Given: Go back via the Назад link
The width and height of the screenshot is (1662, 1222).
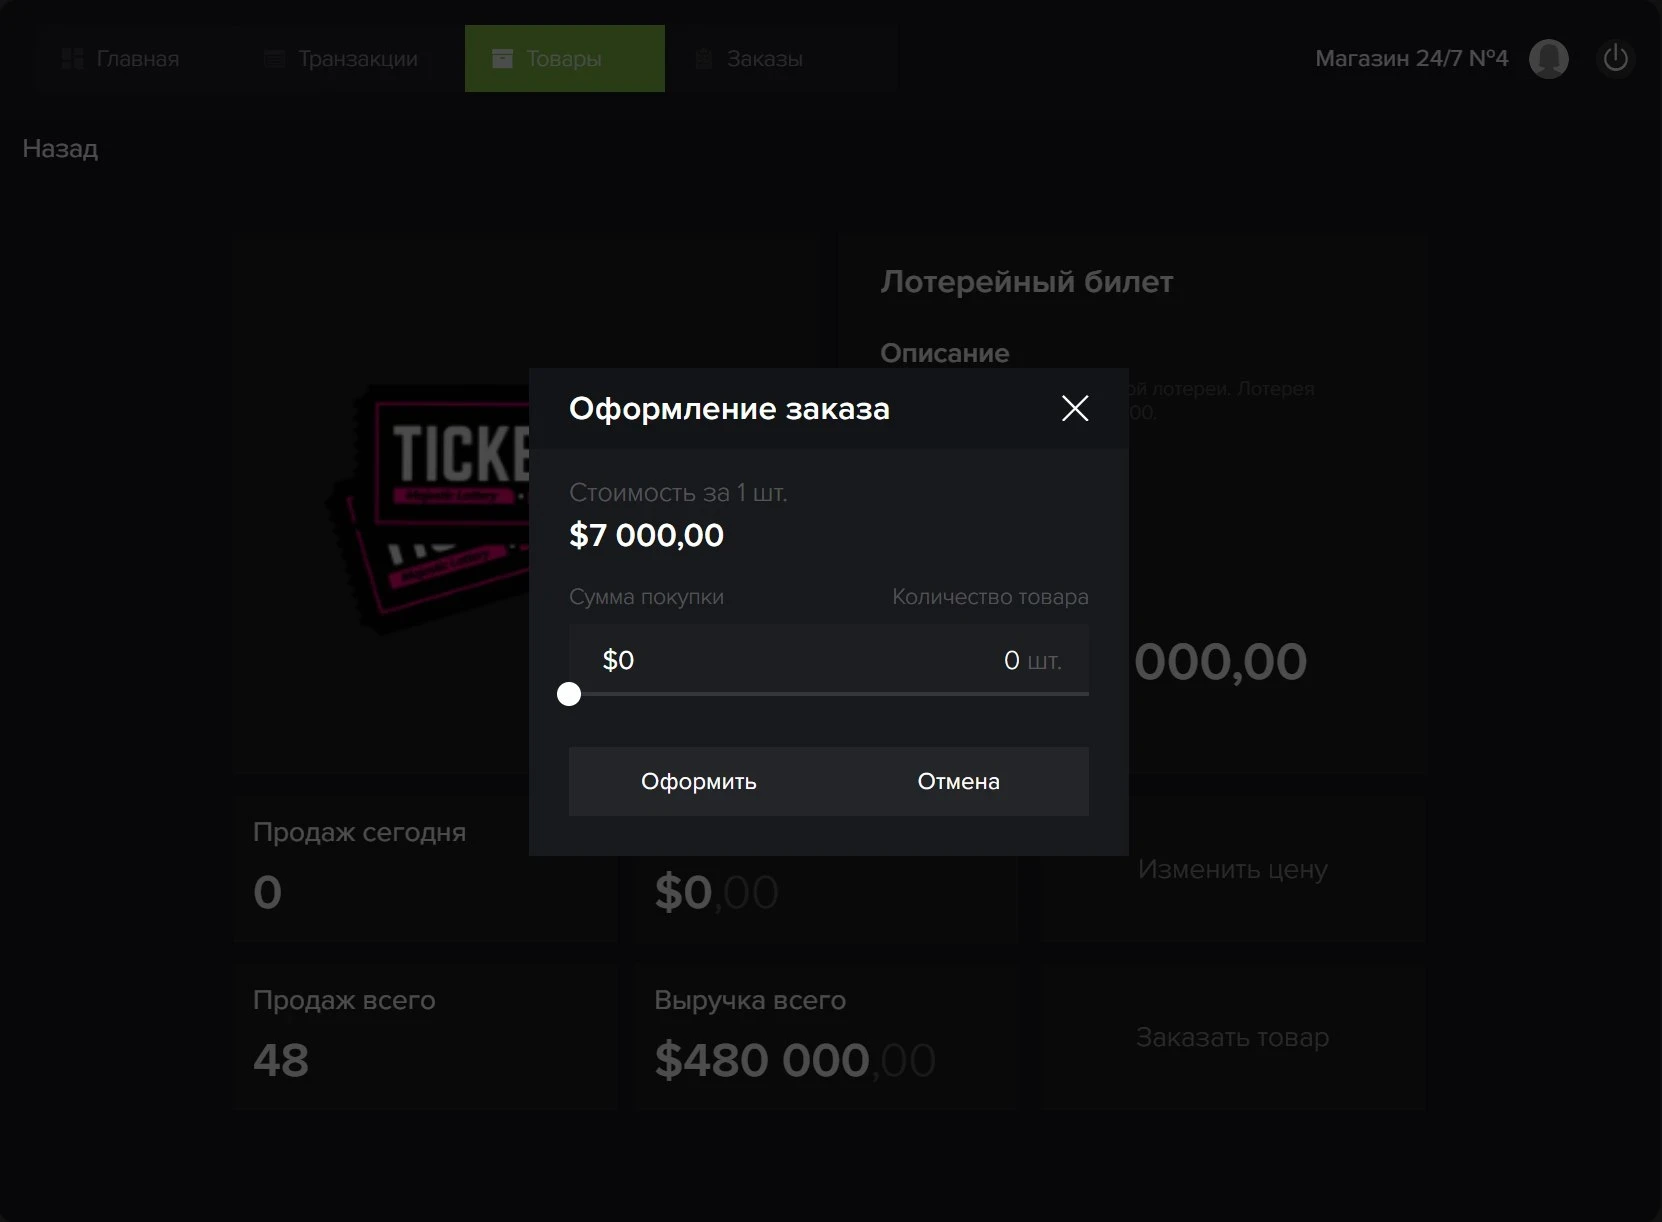Looking at the screenshot, I should pyautogui.click(x=60, y=149).
